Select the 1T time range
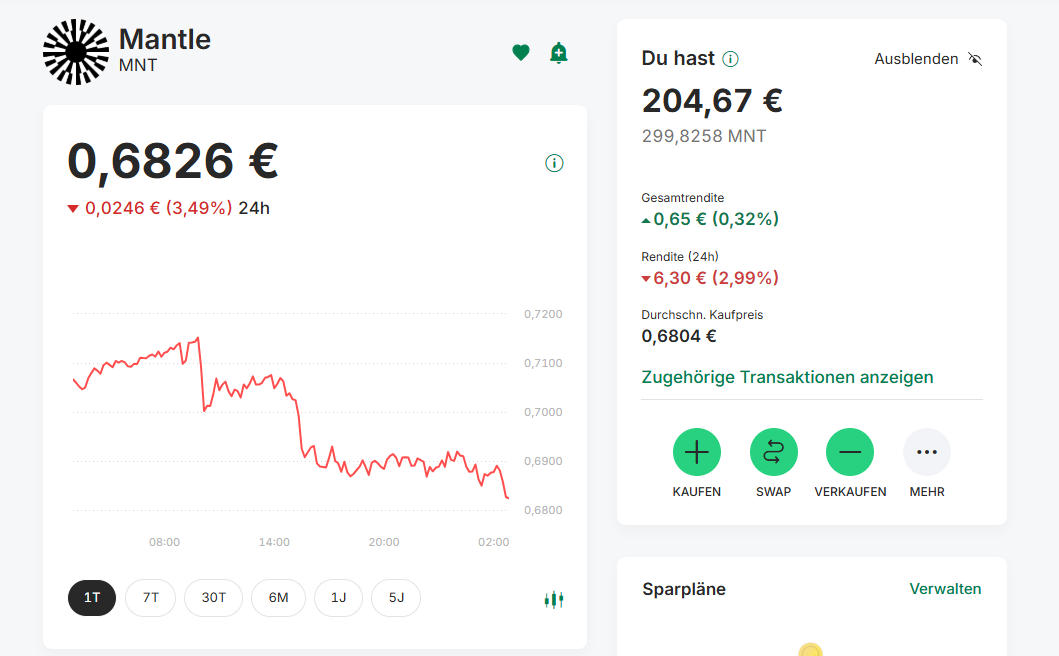 tap(92, 598)
